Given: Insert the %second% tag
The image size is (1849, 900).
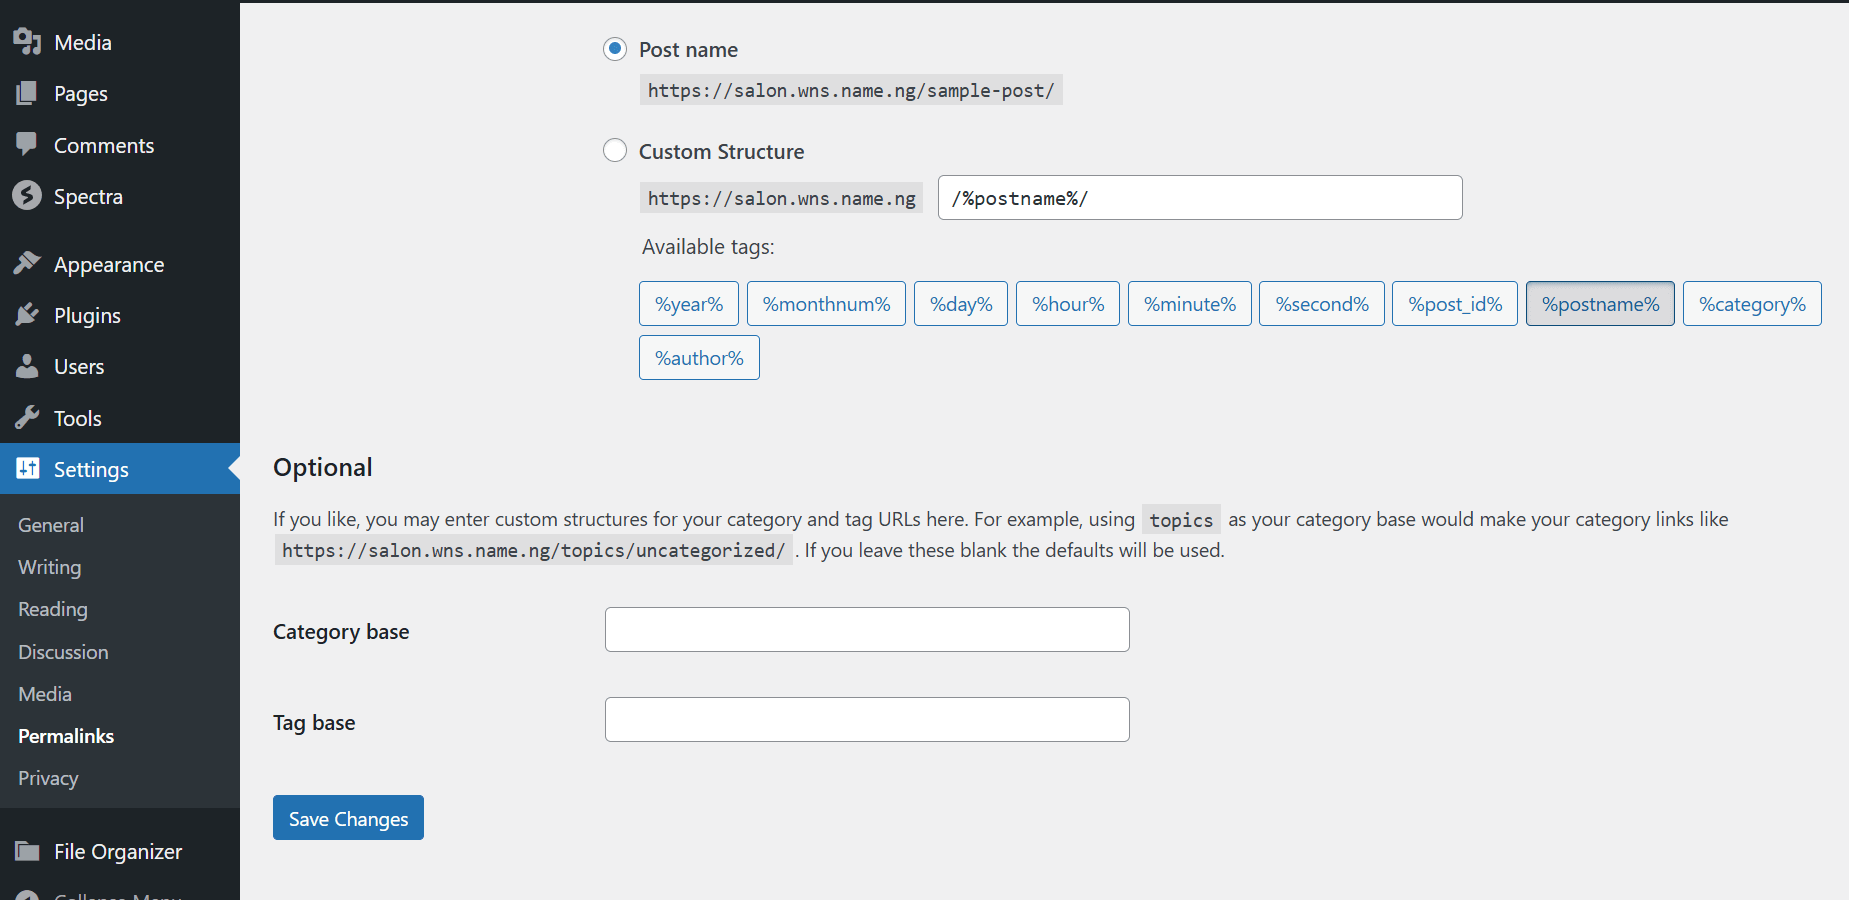Looking at the screenshot, I should [x=1322, y=303].
